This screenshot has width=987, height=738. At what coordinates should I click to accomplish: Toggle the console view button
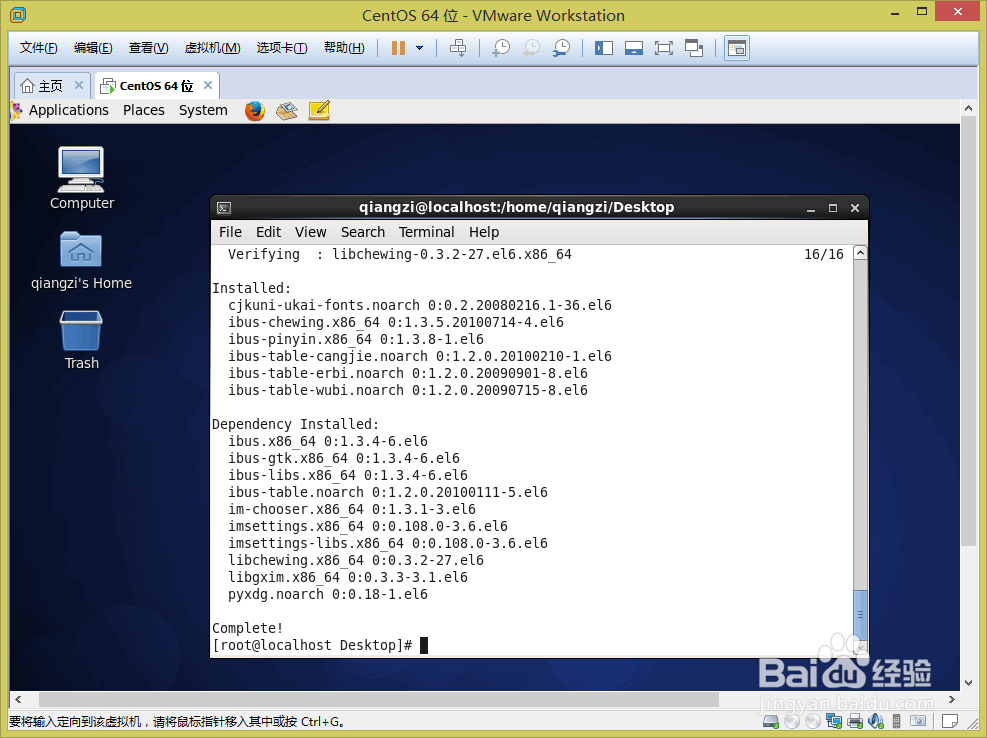click(x=736, y=48)
